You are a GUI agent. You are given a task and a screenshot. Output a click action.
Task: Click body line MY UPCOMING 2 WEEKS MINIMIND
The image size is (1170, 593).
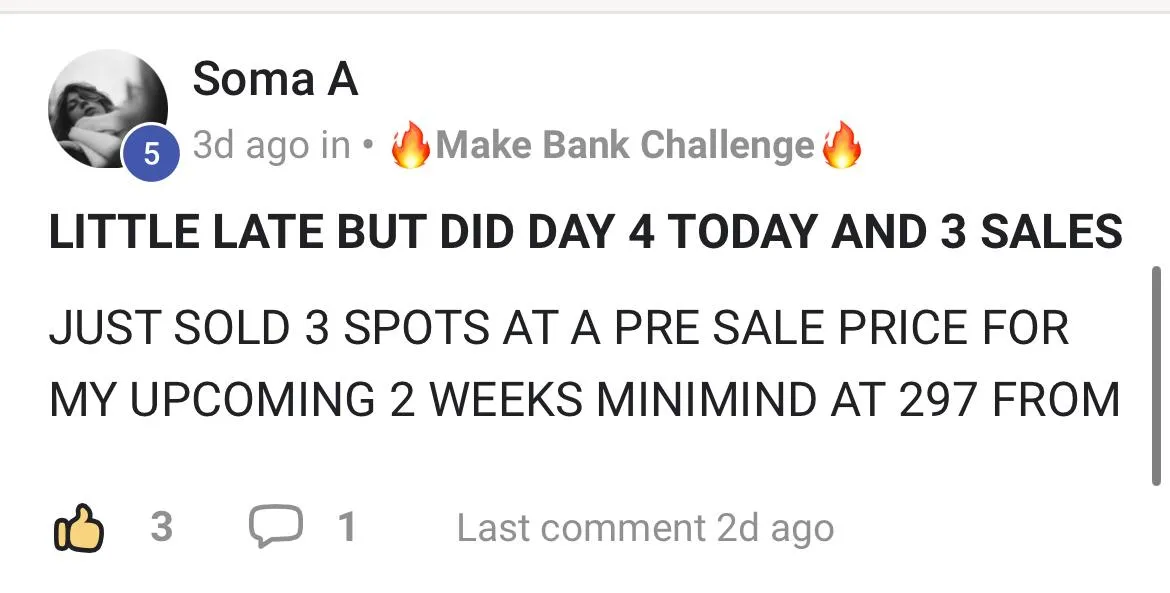(x=585, y=400)
